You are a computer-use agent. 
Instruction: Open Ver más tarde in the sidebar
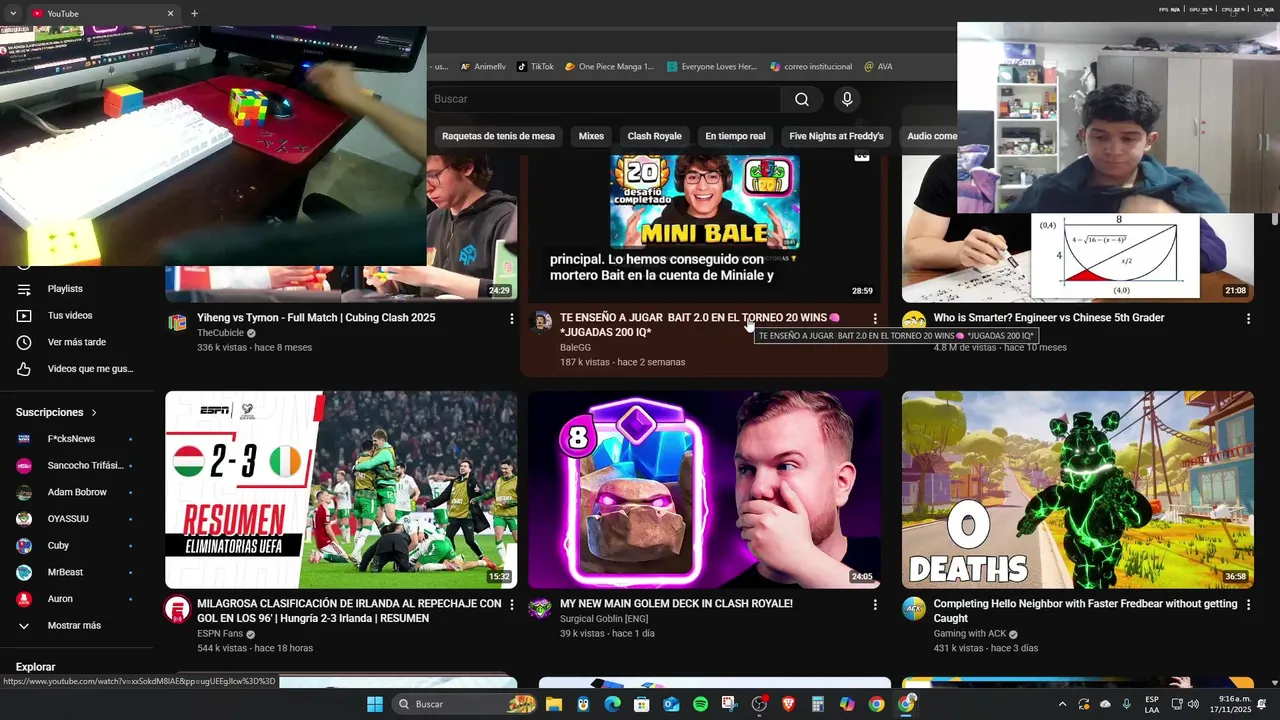(x=75, y=342)
